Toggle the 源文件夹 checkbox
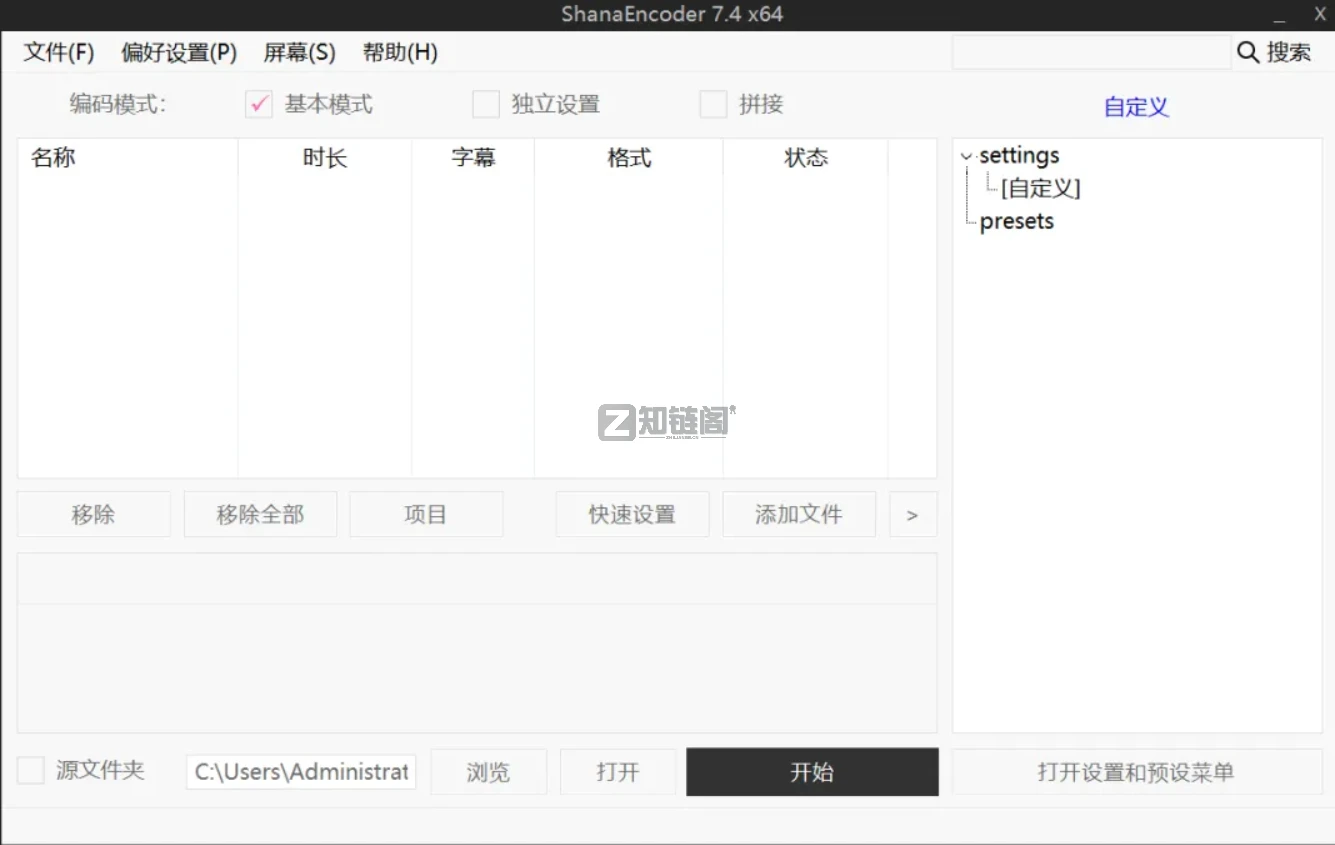The height and width of the screenshot is (845, 1335). click(28, 770)
